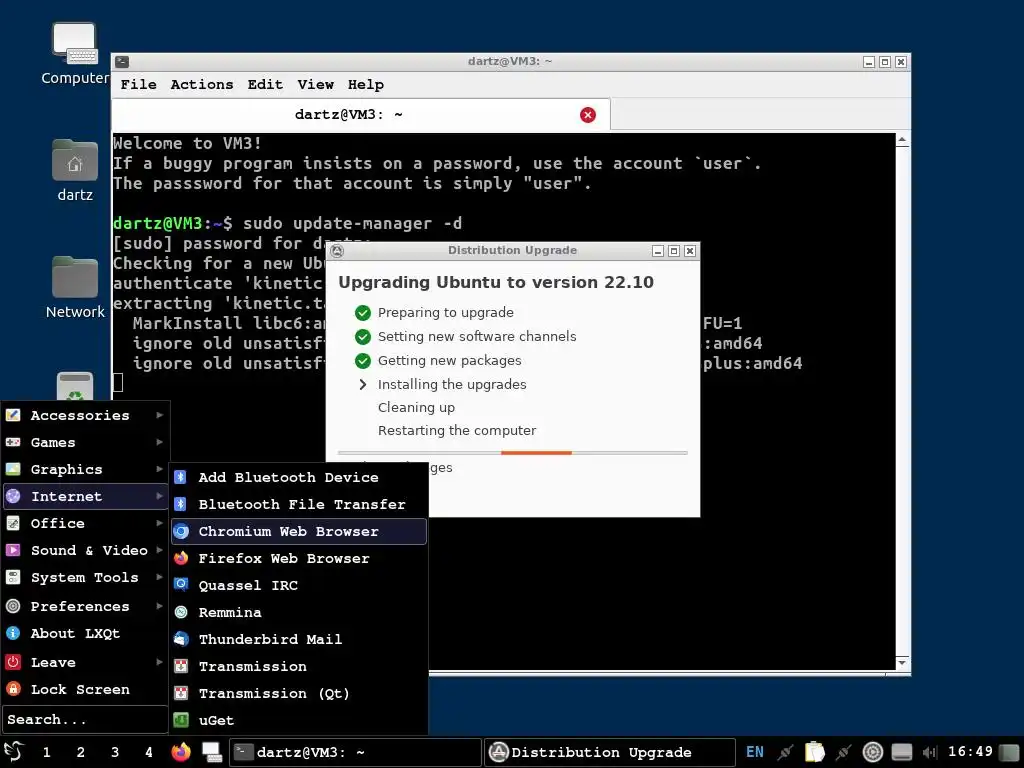
Task: Switch to workspace 3
Action: point(115,752)
